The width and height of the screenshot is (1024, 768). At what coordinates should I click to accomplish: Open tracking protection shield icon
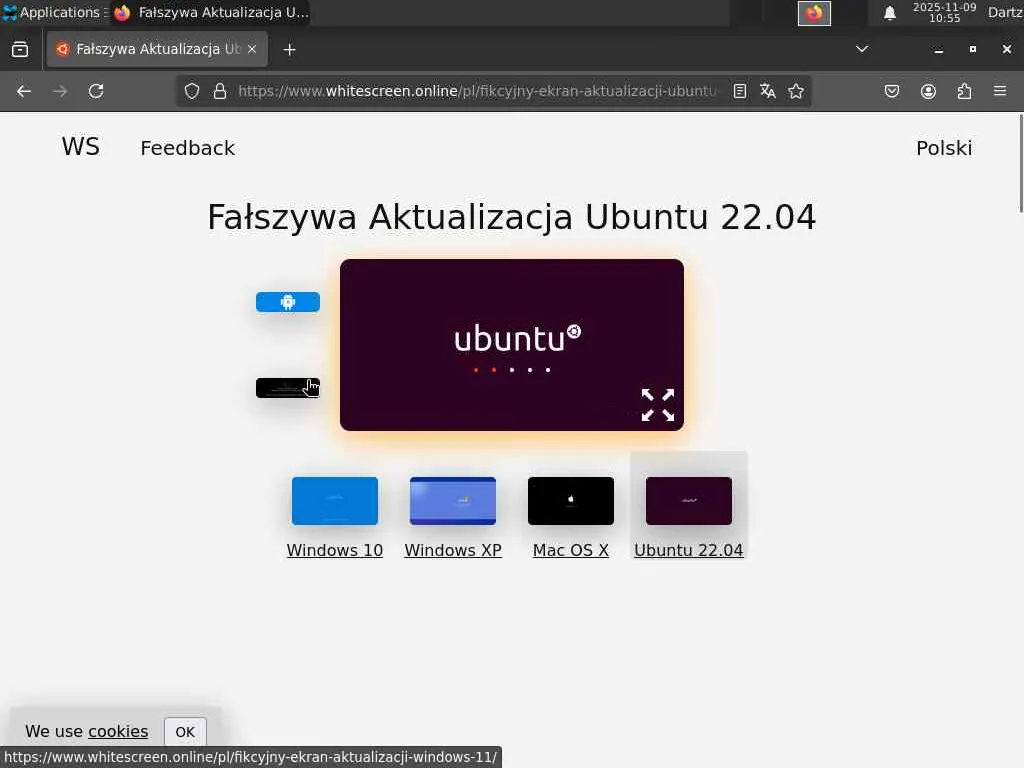tap(191, 91)
